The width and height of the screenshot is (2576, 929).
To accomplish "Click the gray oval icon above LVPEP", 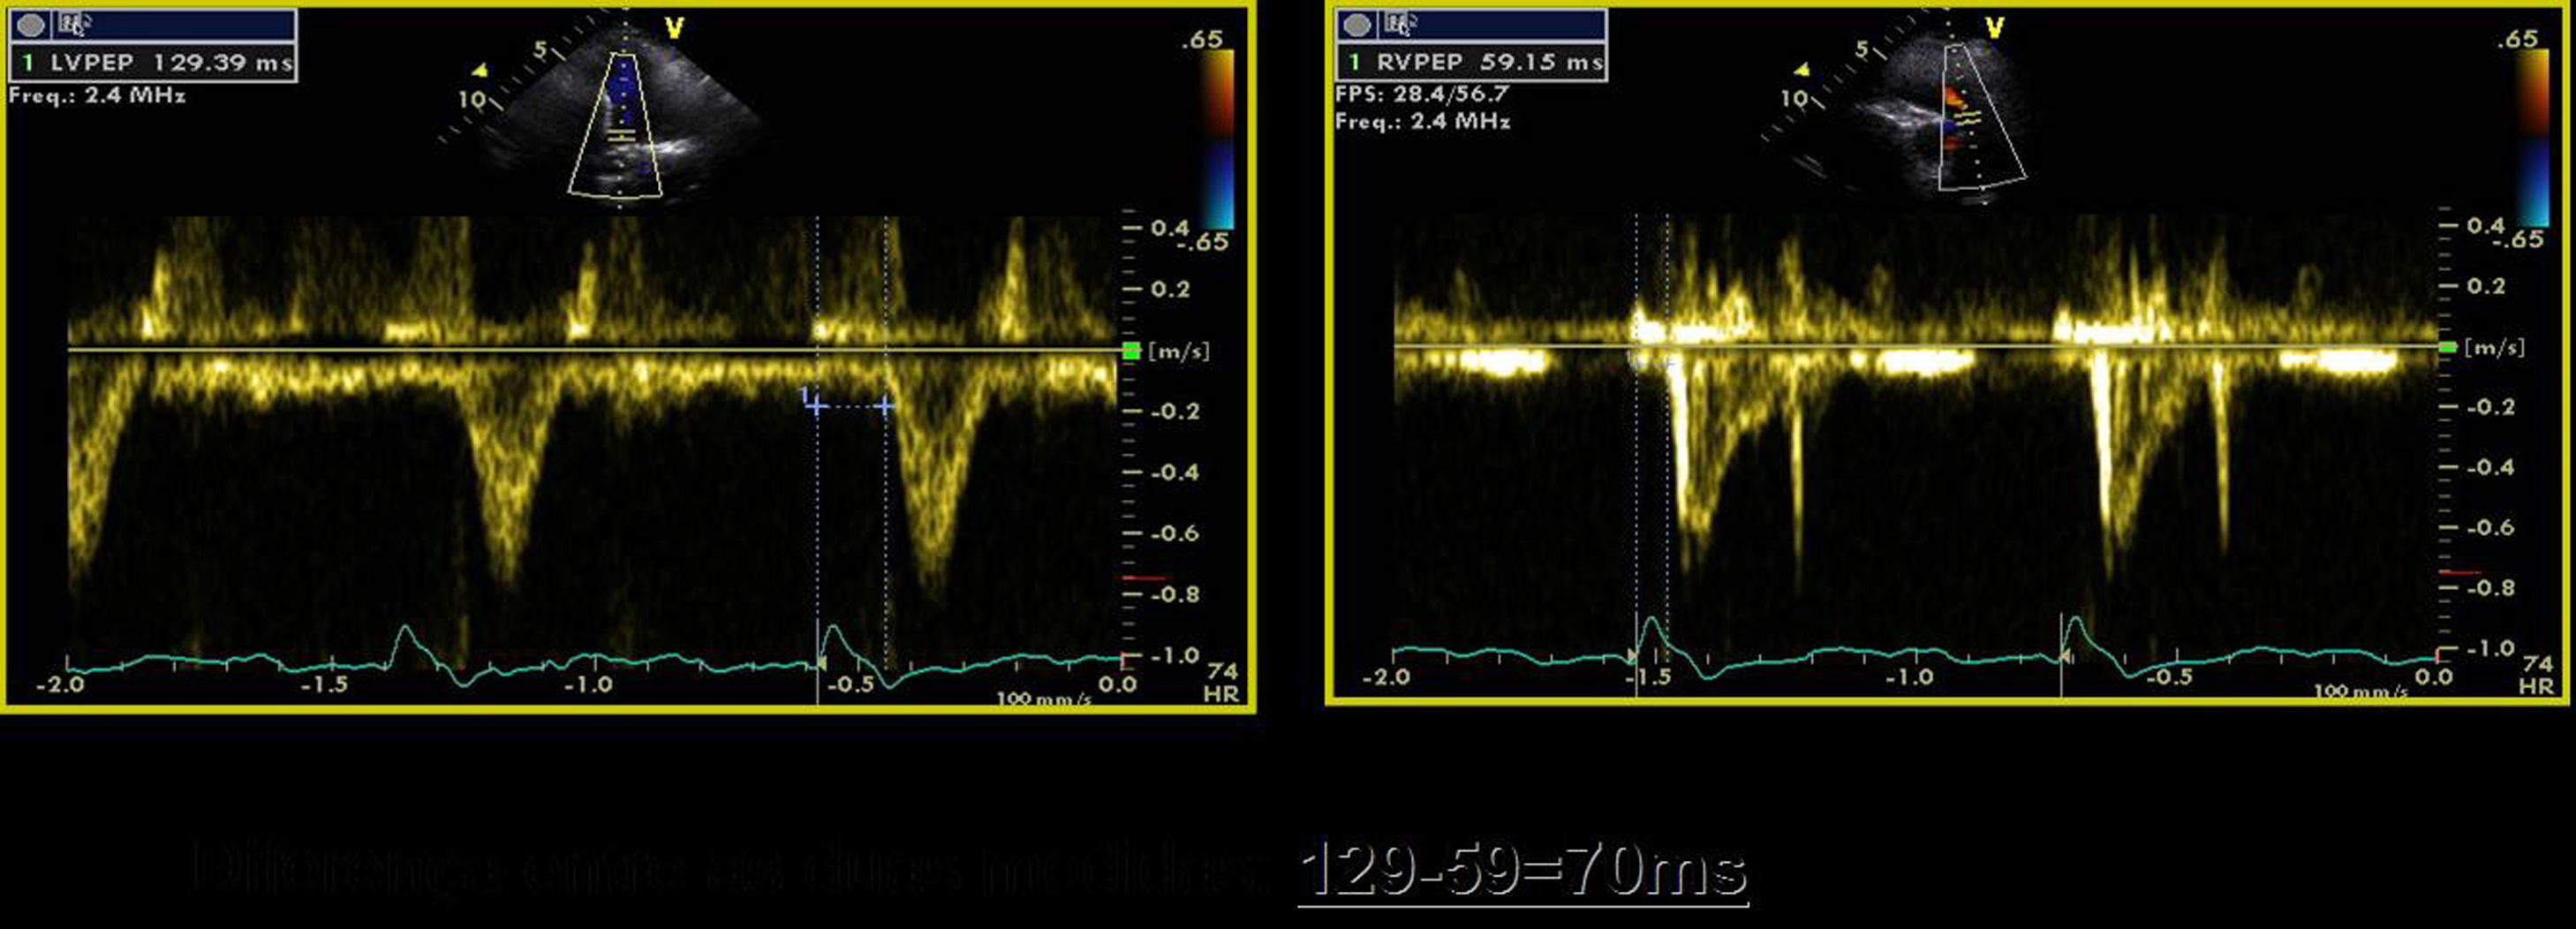I will point(31,25).
